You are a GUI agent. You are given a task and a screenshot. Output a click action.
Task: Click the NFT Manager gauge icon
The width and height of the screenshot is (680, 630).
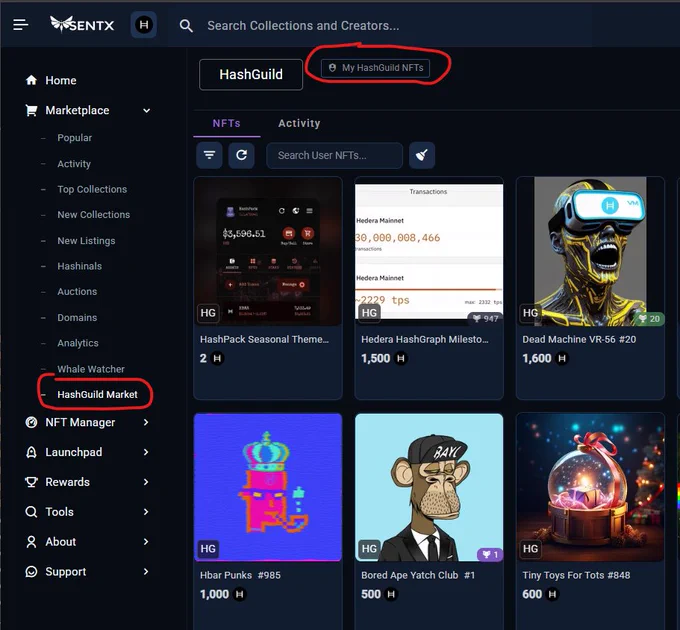coord(31,422)
